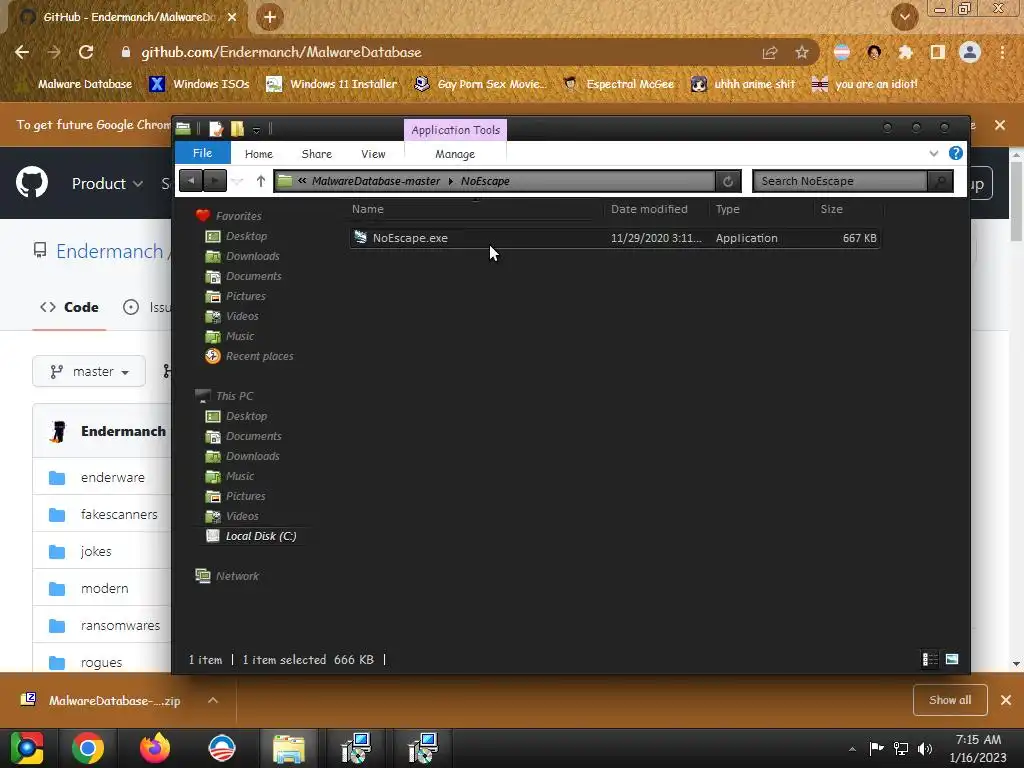
Task: Open Chrome side panel icon
Action: pyautogui.click(x=937, y=52)
